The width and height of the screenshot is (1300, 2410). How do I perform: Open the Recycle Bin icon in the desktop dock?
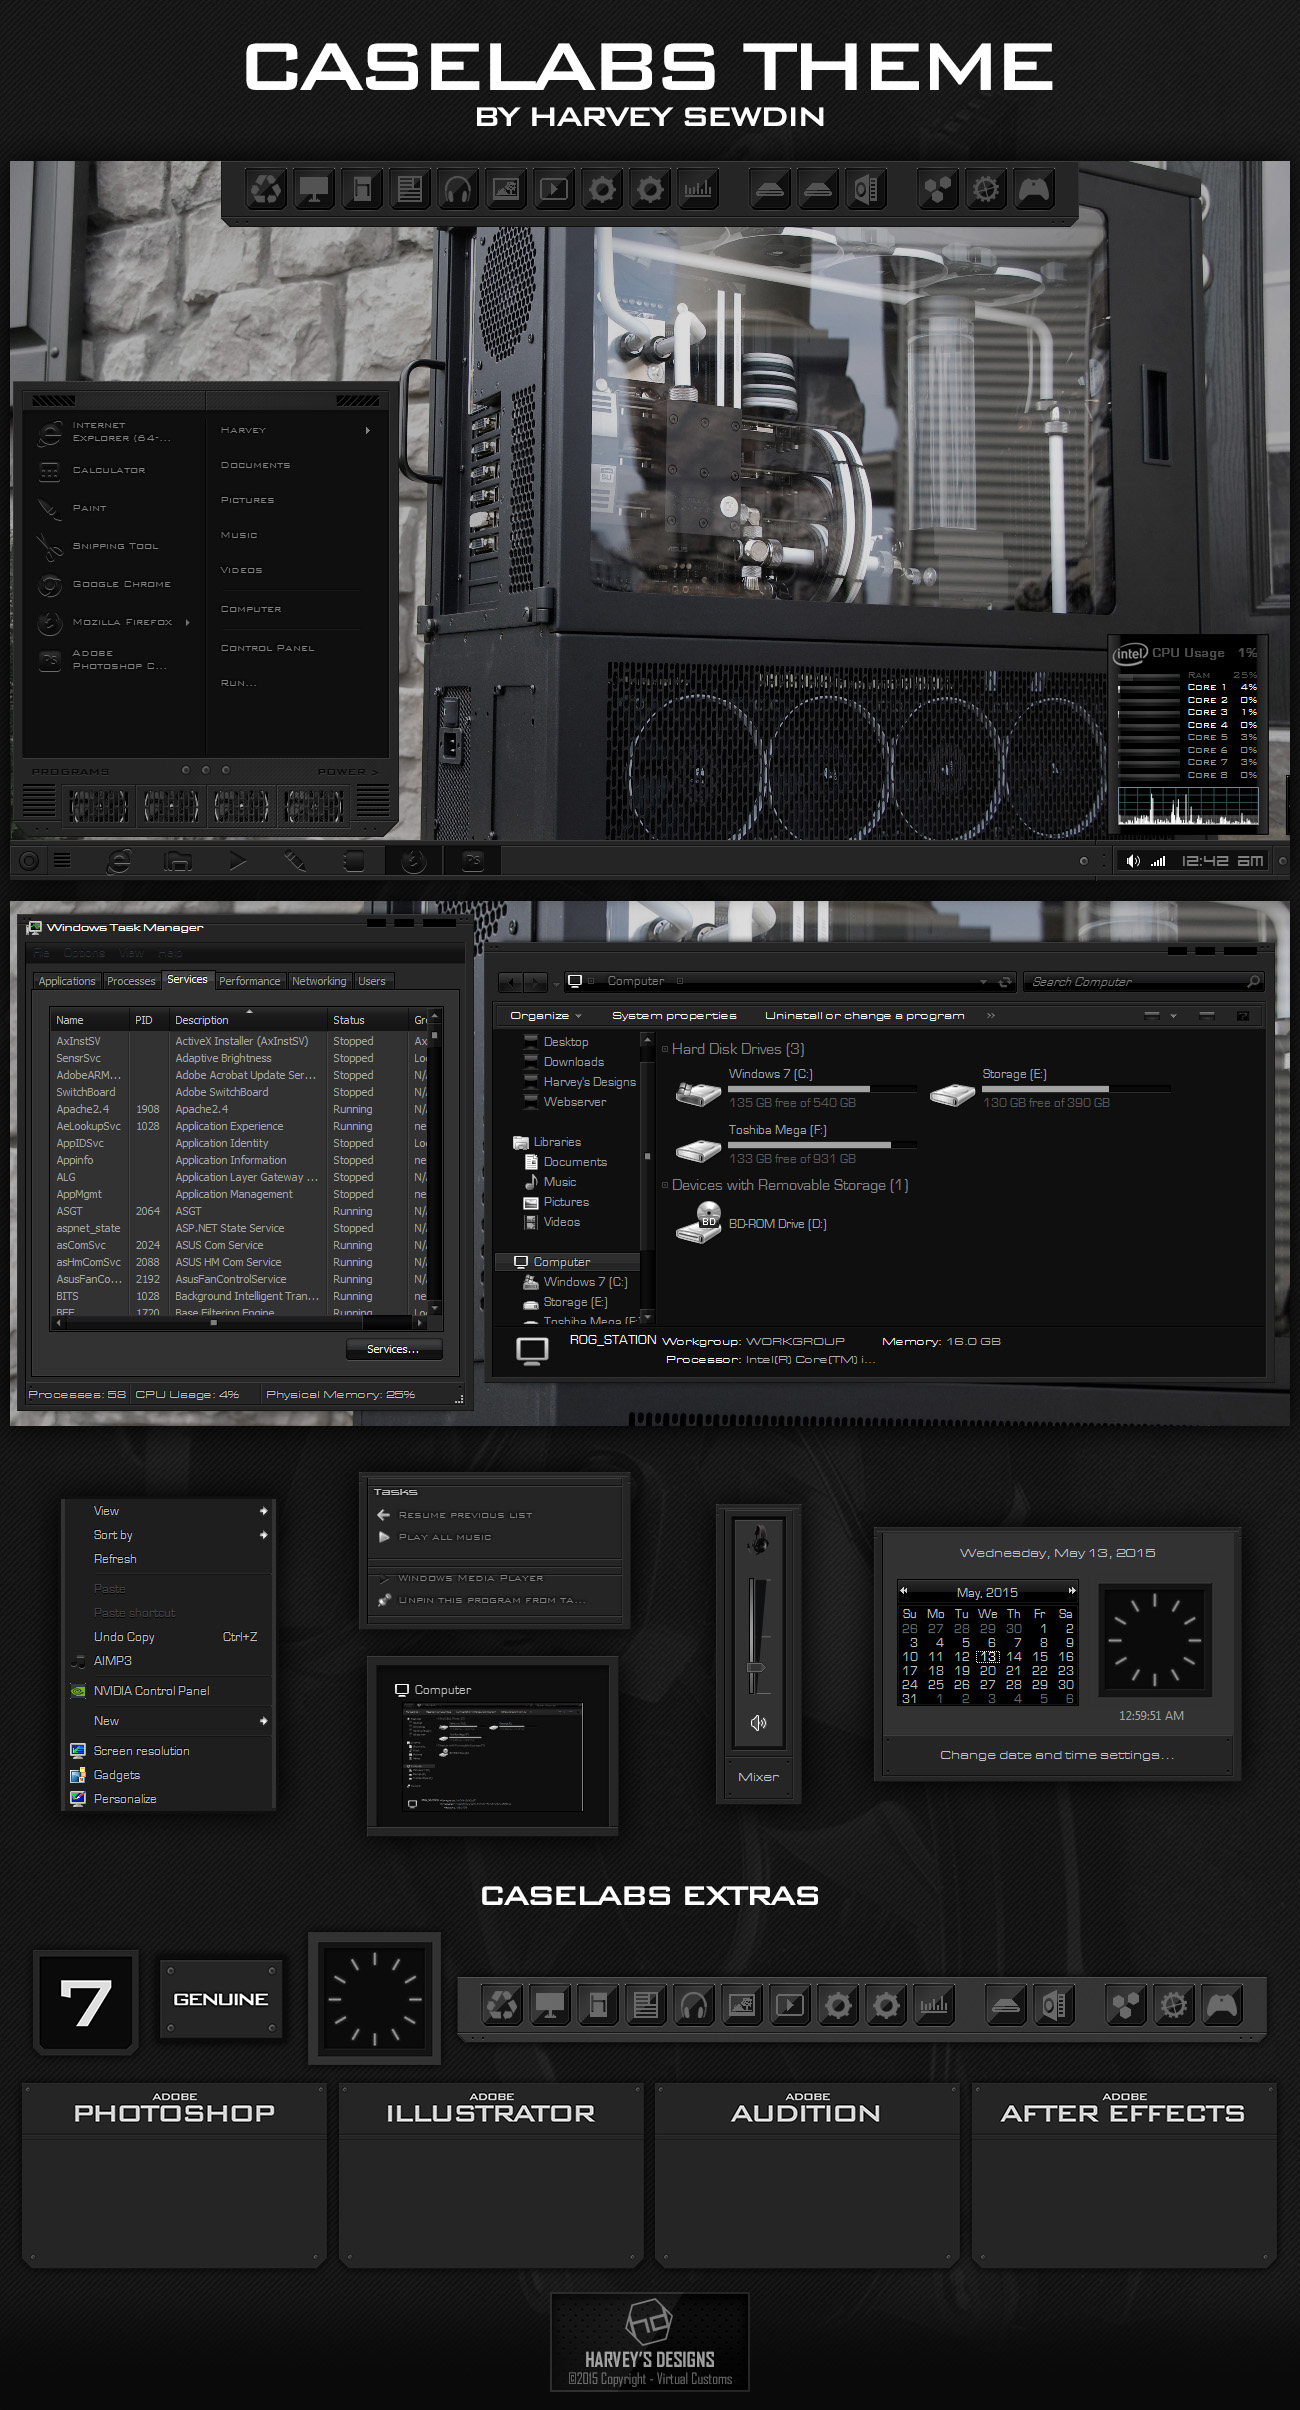[266, 189]
